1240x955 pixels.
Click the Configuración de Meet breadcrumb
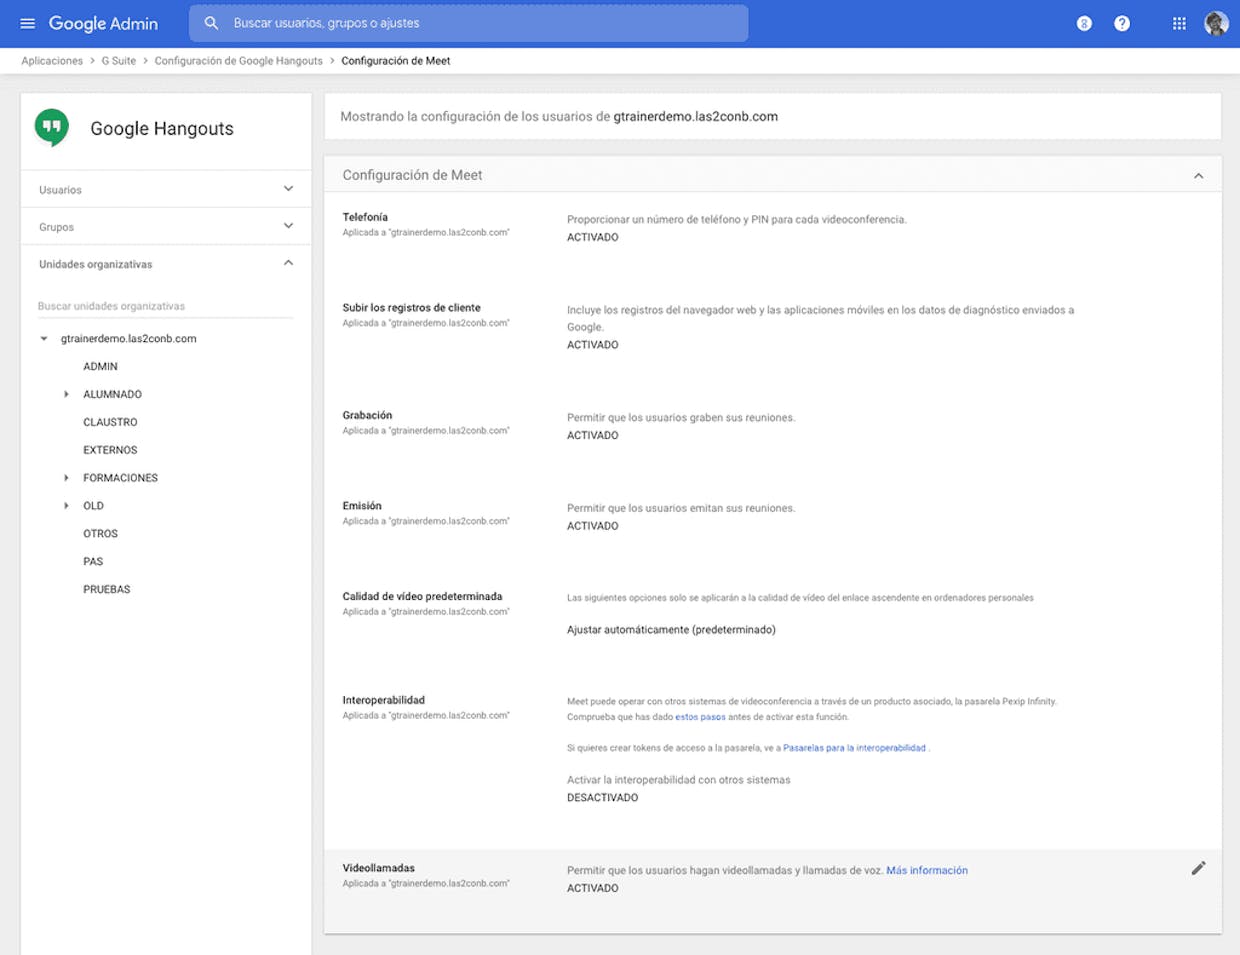(396, 61)
